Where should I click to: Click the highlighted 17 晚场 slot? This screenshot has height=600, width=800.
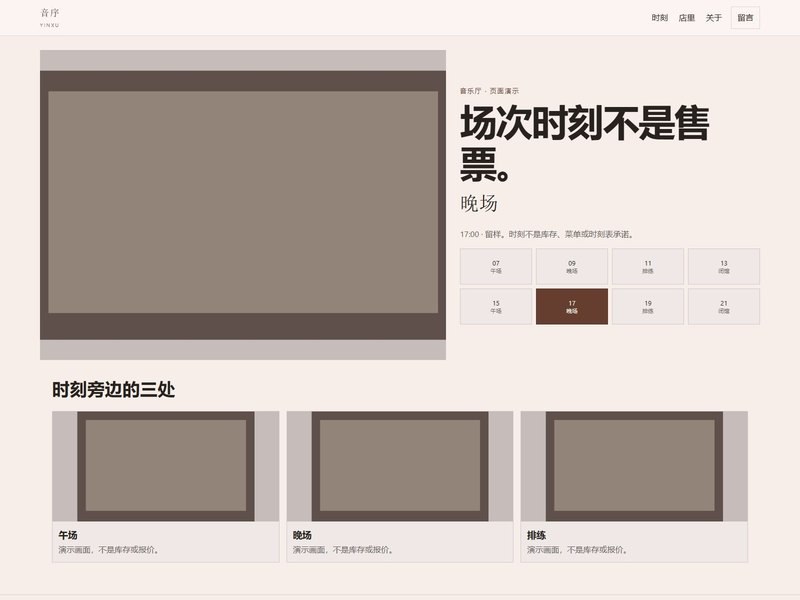[x=571, y=307]
